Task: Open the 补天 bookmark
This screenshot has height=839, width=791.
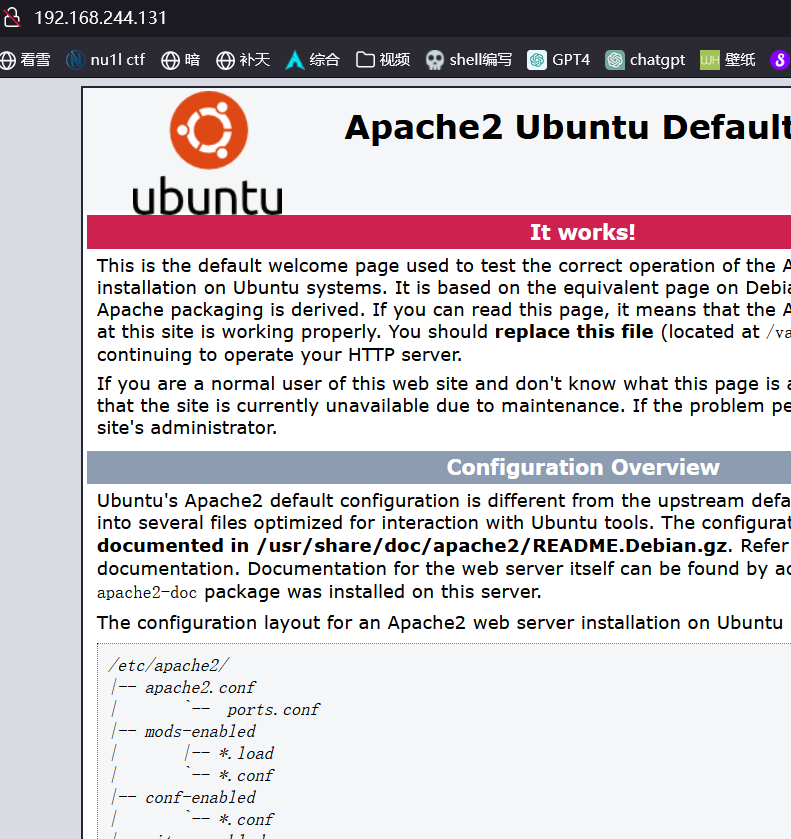Action: click(x=243, y=60)
